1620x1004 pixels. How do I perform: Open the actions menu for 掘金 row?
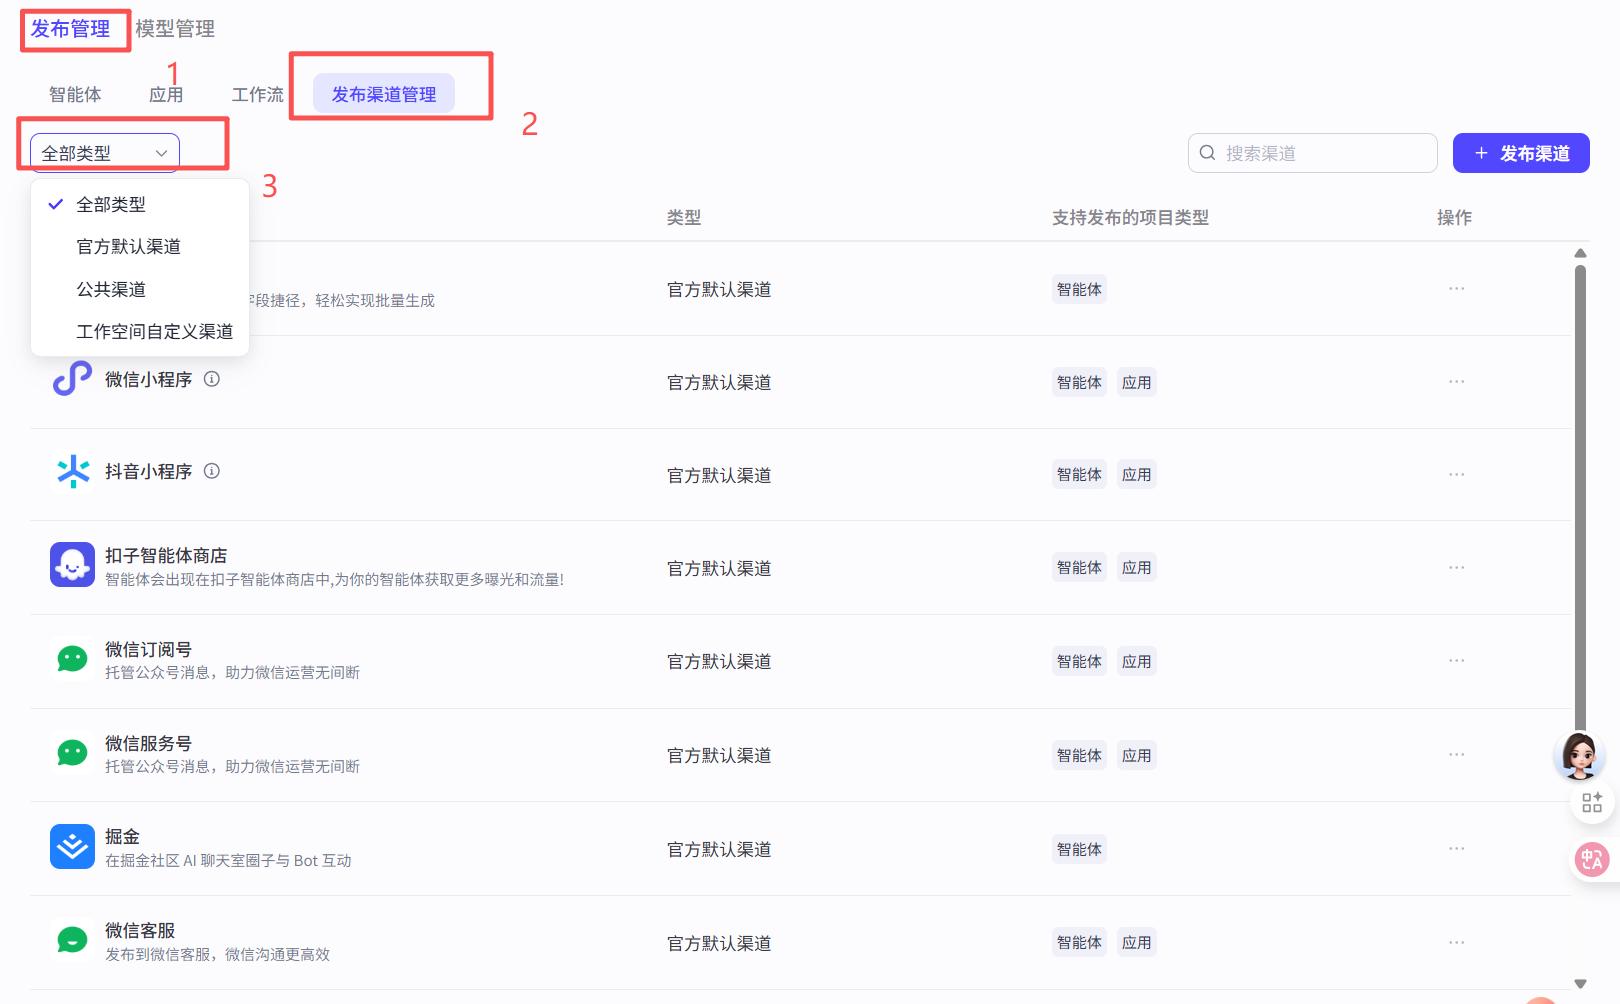coord(1457,846)
